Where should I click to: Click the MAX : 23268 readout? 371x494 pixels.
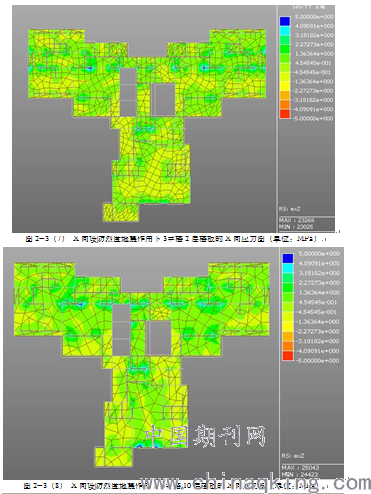[297, 220]
